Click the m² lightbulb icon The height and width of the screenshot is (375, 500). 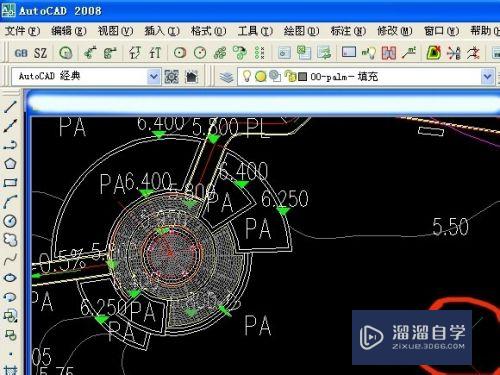coord(369,53)
